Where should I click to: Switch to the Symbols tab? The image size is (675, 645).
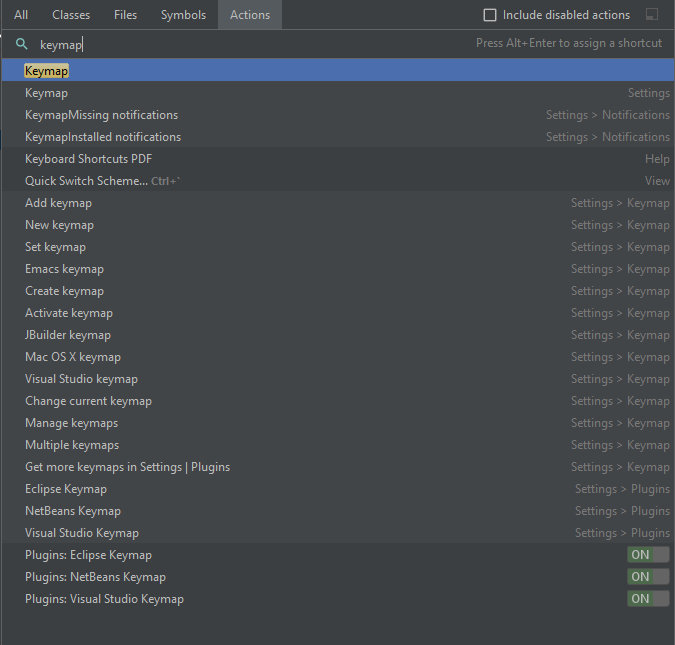(x=183, y=15)
